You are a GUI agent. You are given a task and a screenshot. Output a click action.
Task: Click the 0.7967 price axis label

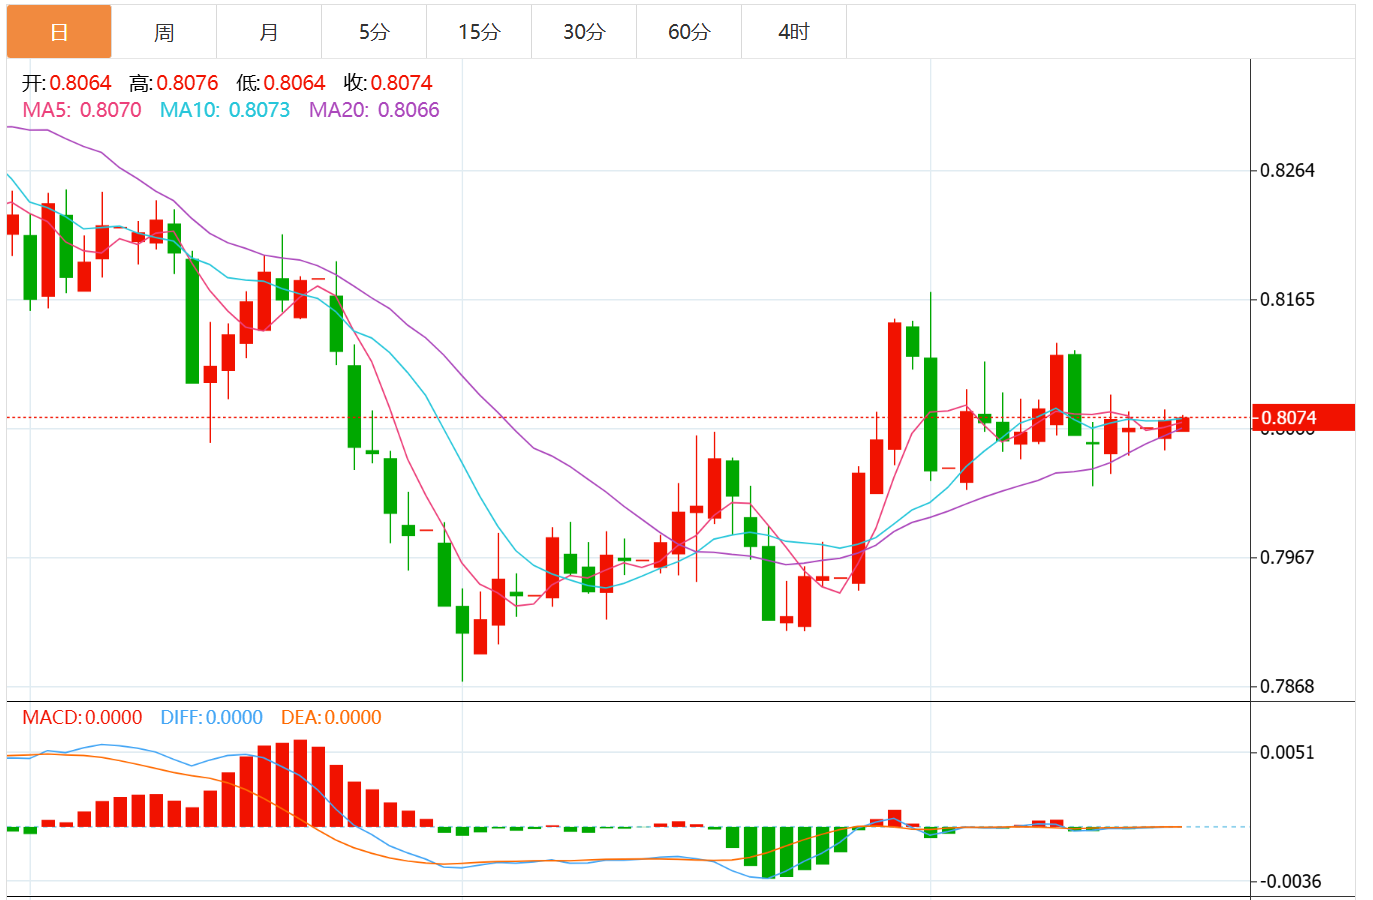click(x=1287, y=557)
